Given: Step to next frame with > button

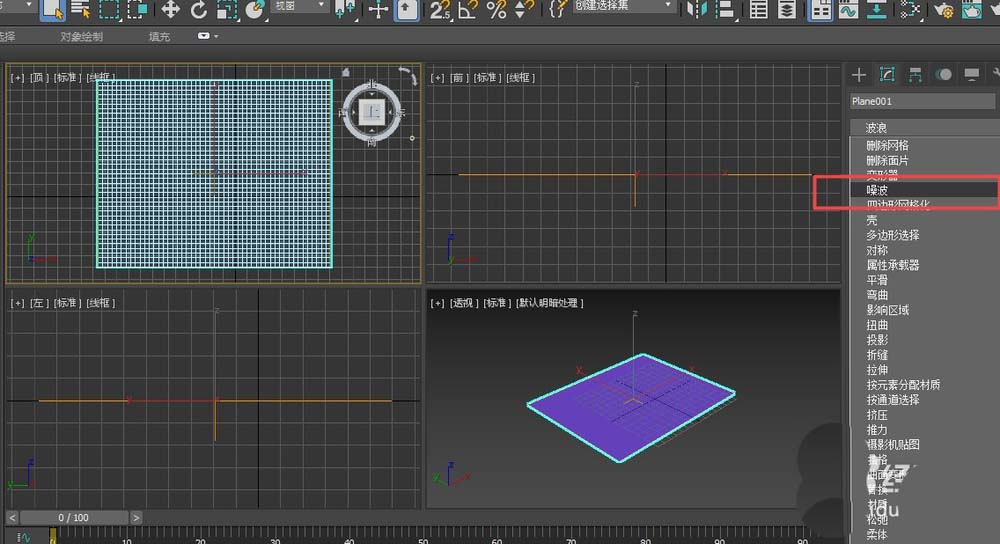Looking at the screenshot, I should point(136,517).
